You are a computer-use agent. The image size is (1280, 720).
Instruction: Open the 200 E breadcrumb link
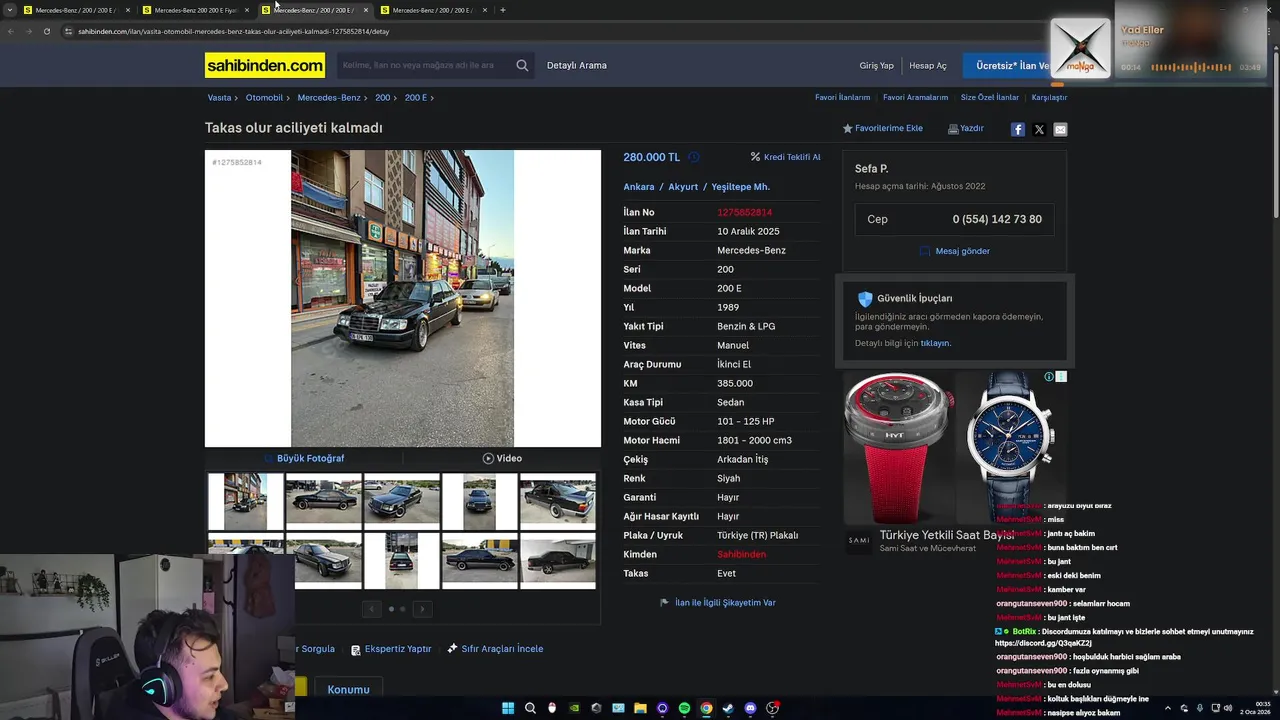pyautogui.click(x=415, y=97)
